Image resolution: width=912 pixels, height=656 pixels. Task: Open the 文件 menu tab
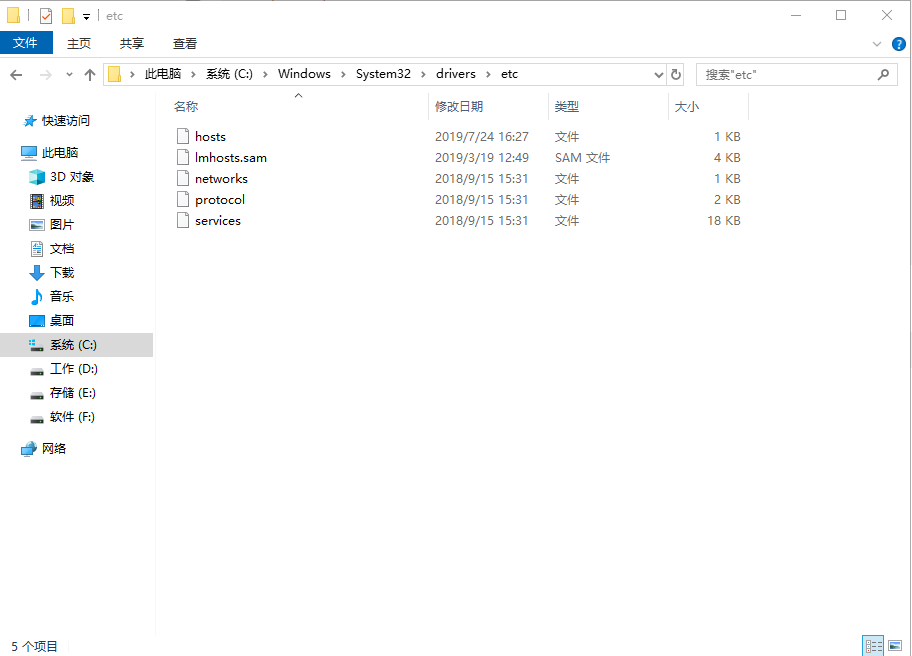[26, 43]
